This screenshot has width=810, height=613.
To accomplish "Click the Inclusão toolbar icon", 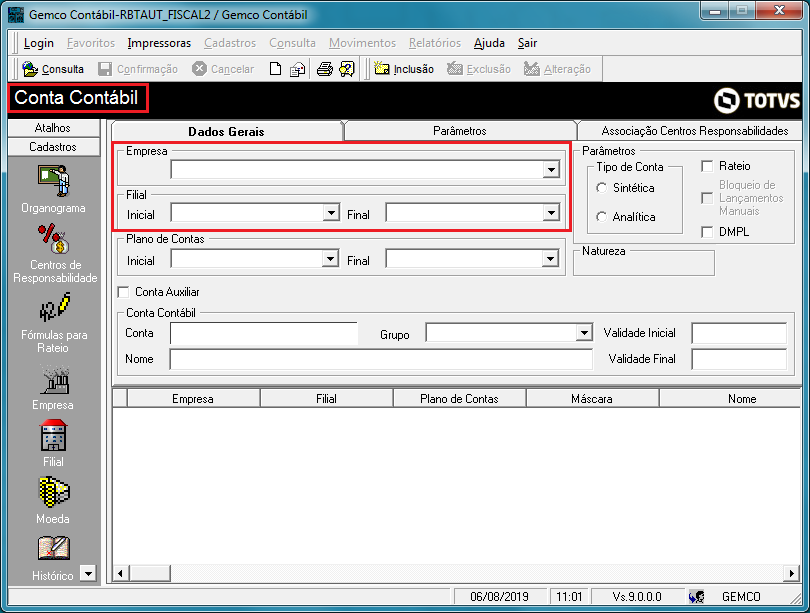I will [382, 68].
